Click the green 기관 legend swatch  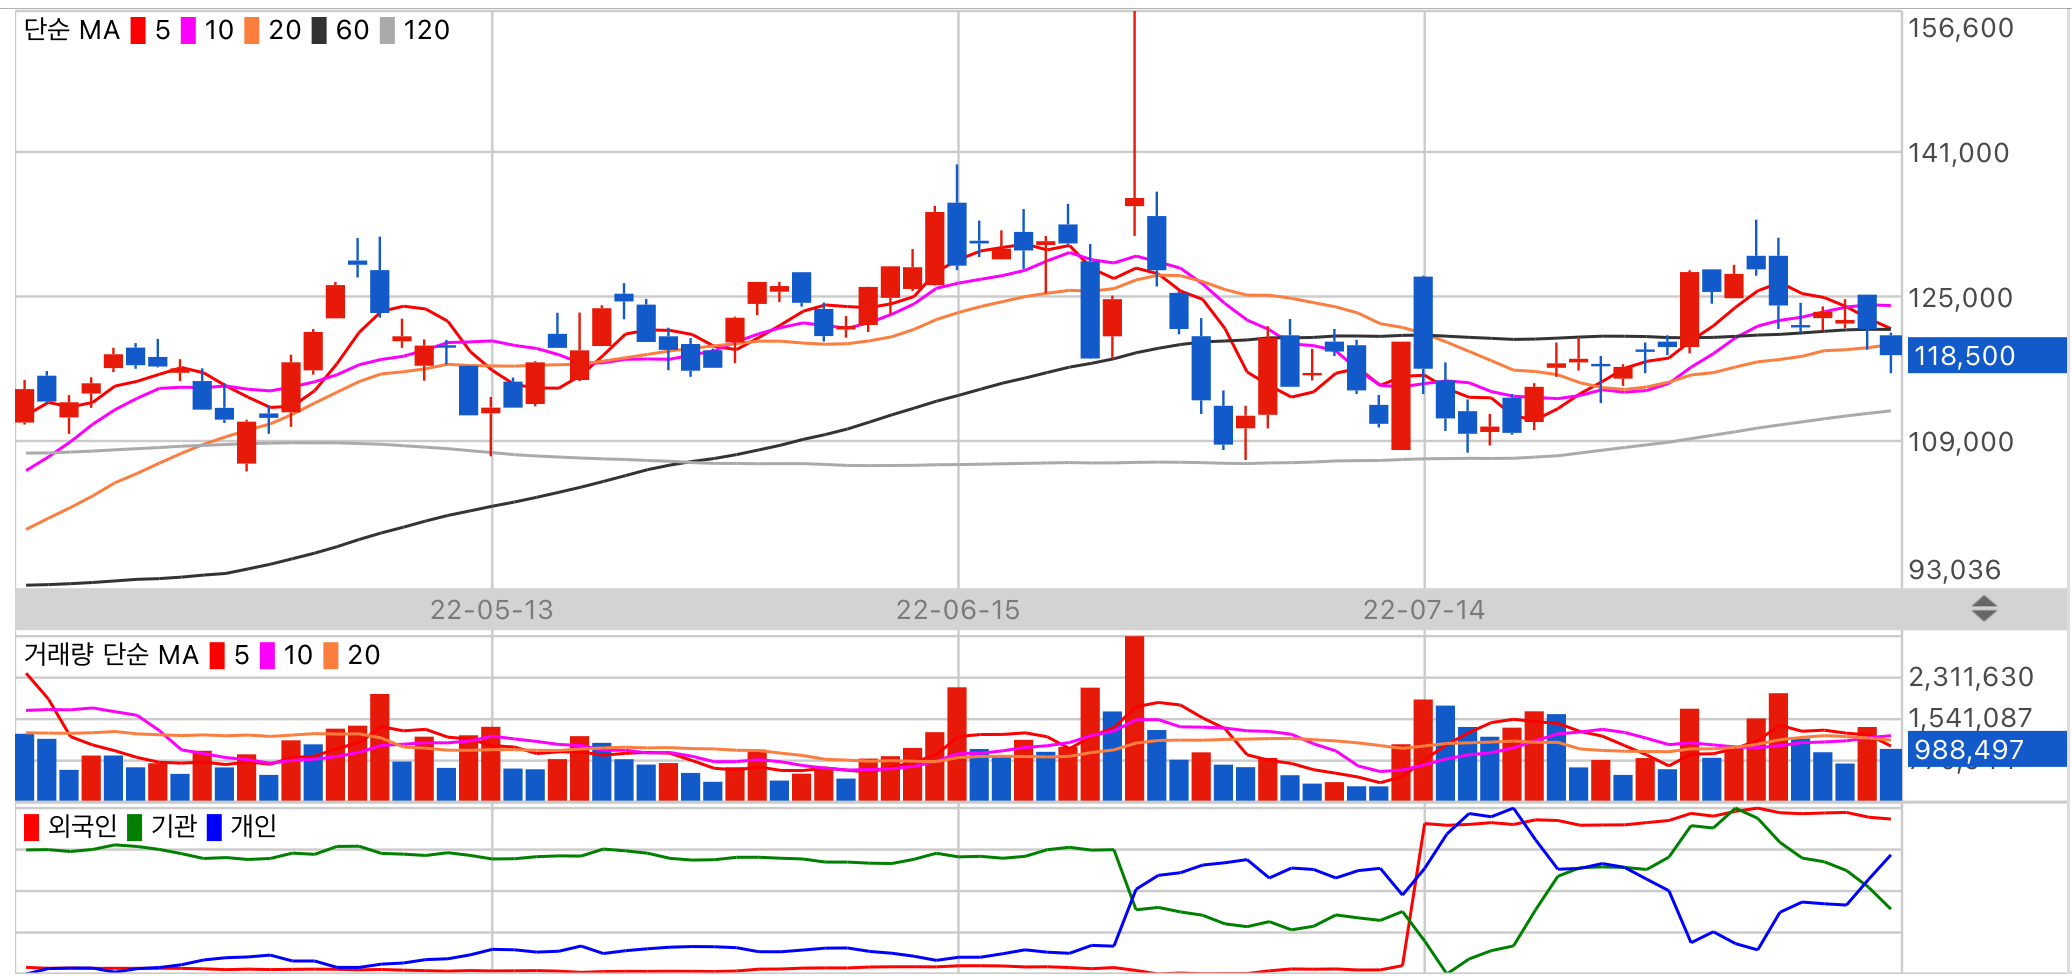pyautogui.click(x=134, y=827)
